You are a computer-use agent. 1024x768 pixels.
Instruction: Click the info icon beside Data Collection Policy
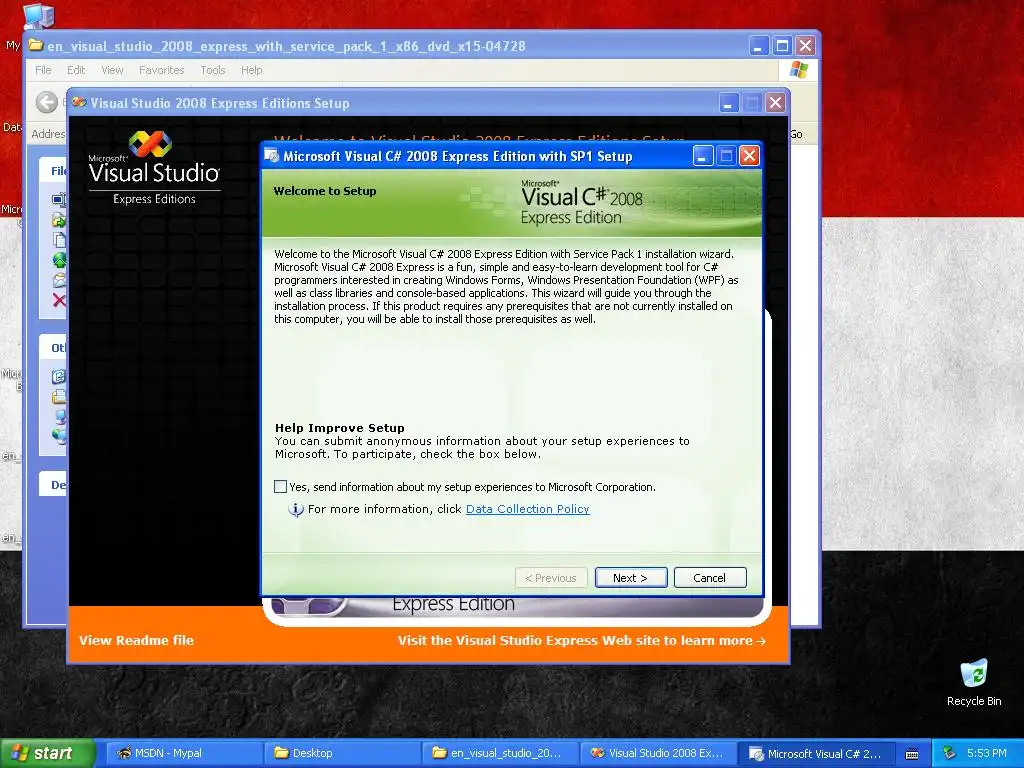(296, 509)
